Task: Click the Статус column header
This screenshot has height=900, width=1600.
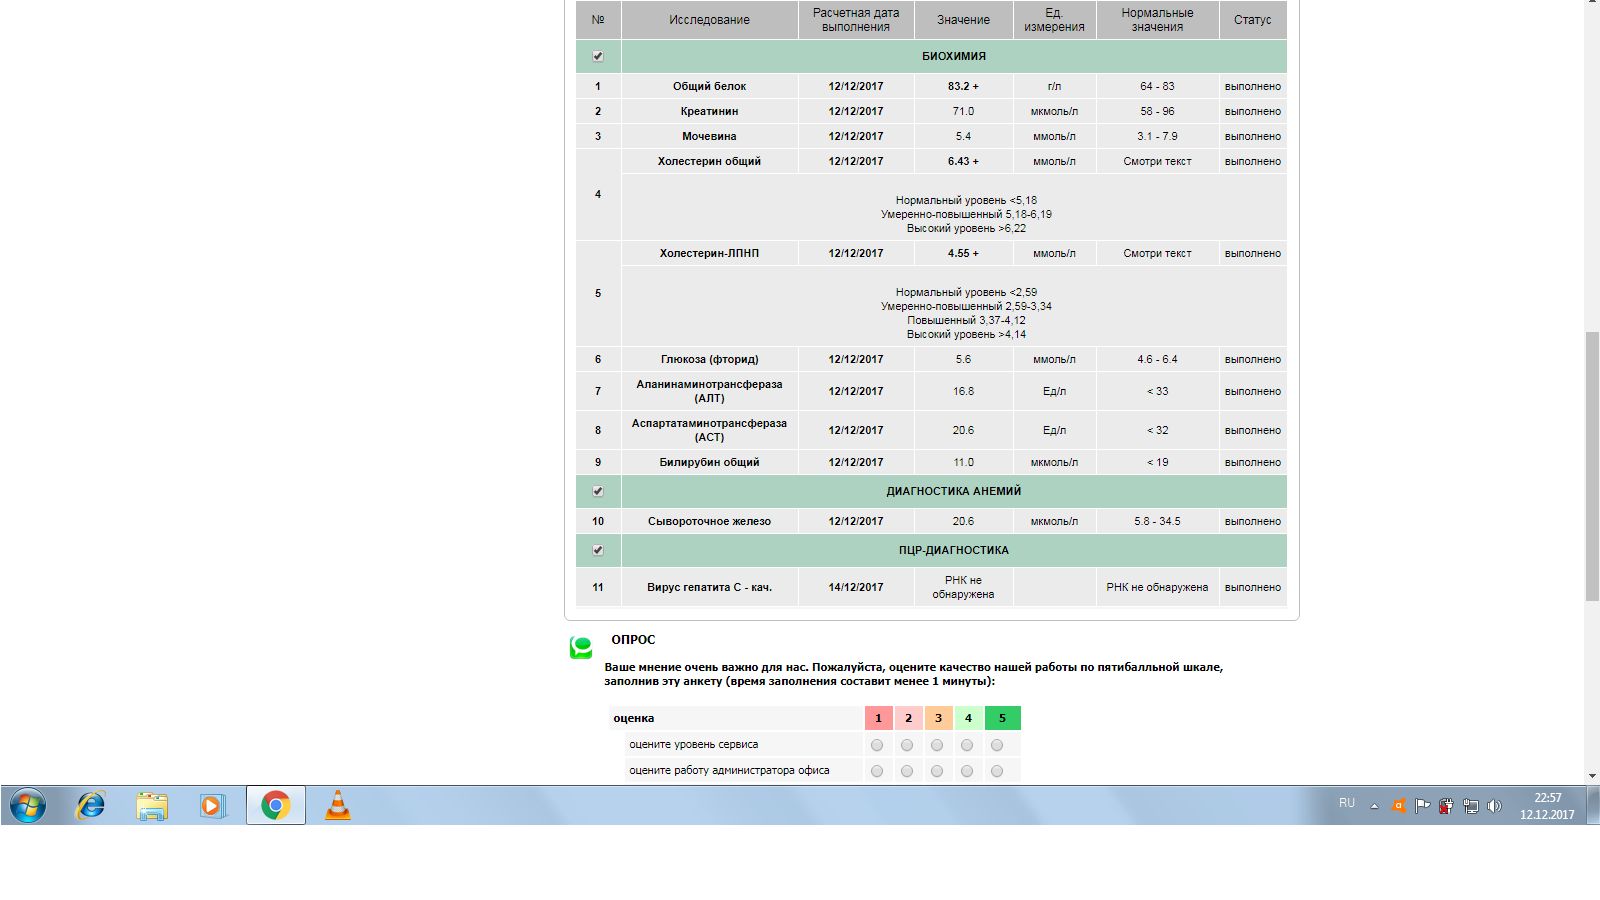Action: click(1252, 20)
